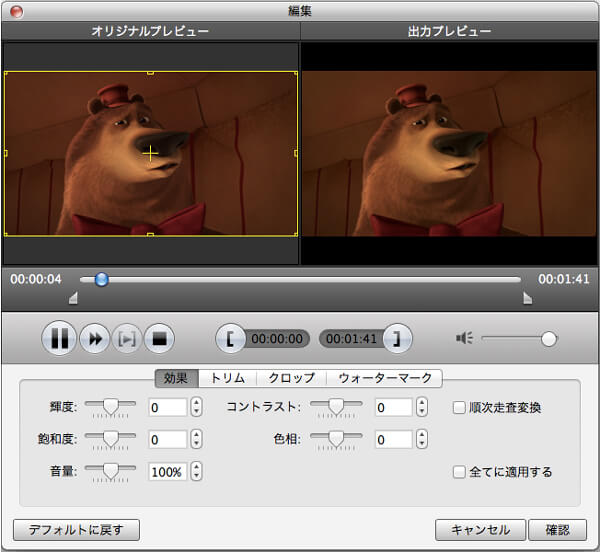Click the total duration label right of timeline
The height and width of the screenshot is (552, 600).
point(564,279)
